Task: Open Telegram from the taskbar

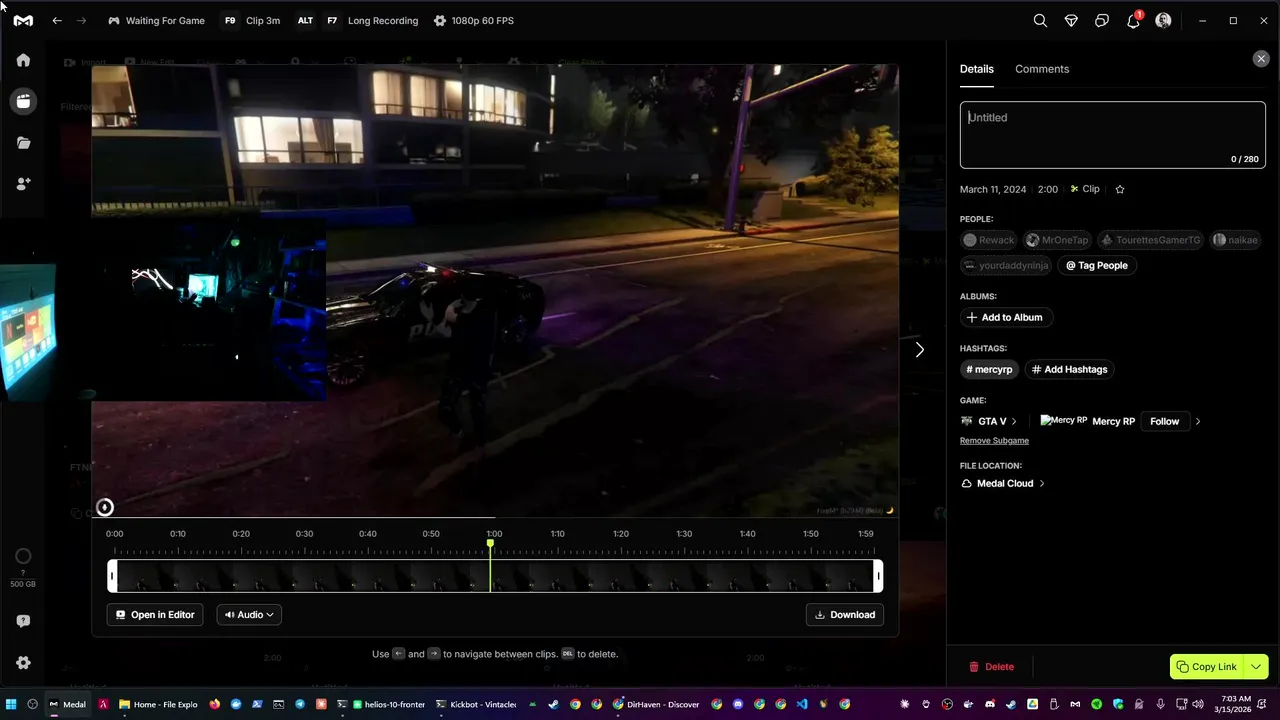Action: (x=300, y=704)
